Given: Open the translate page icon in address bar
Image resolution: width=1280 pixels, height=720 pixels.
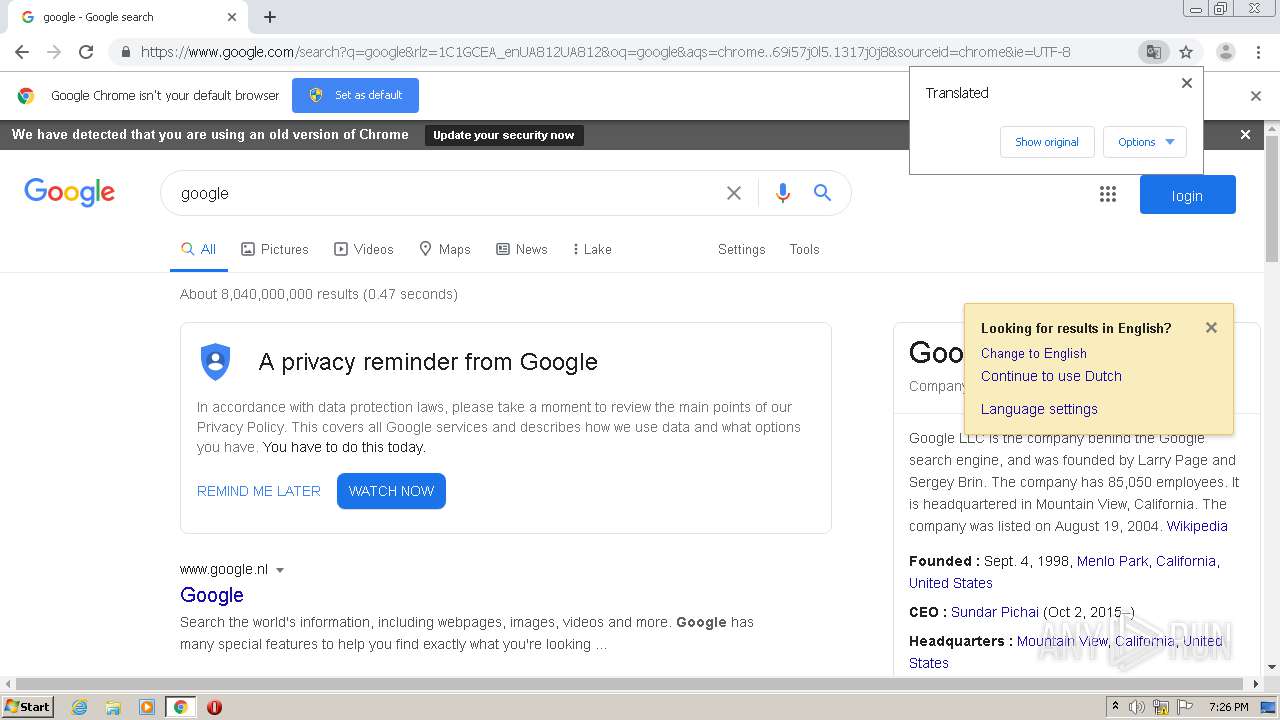Looking at the screenshot, I should 1153,52.
